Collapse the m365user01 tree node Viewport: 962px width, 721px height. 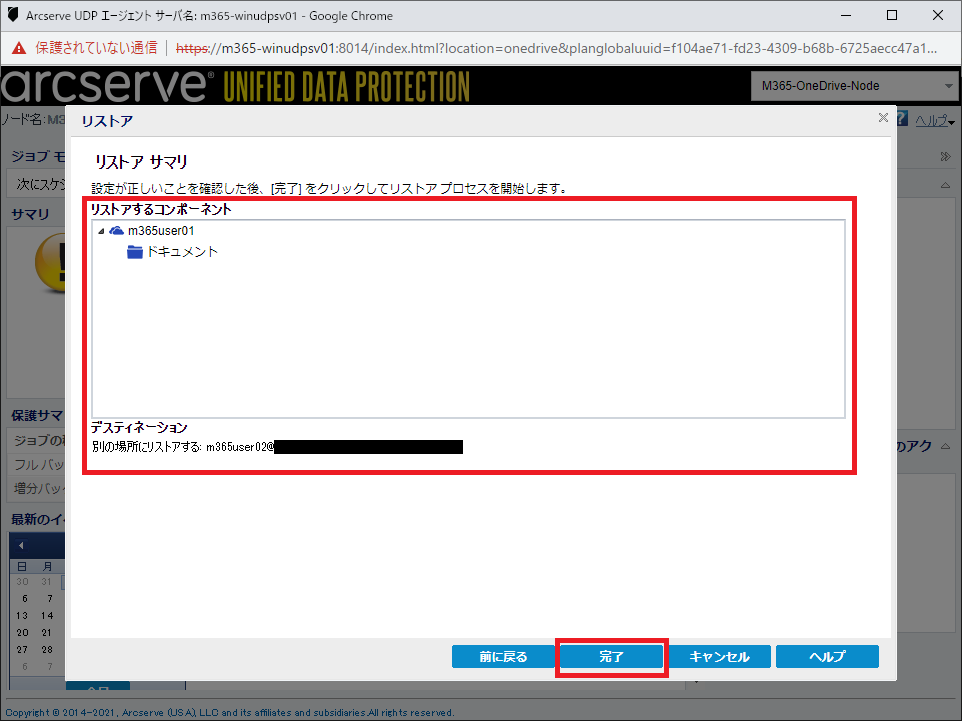[101, 231]
